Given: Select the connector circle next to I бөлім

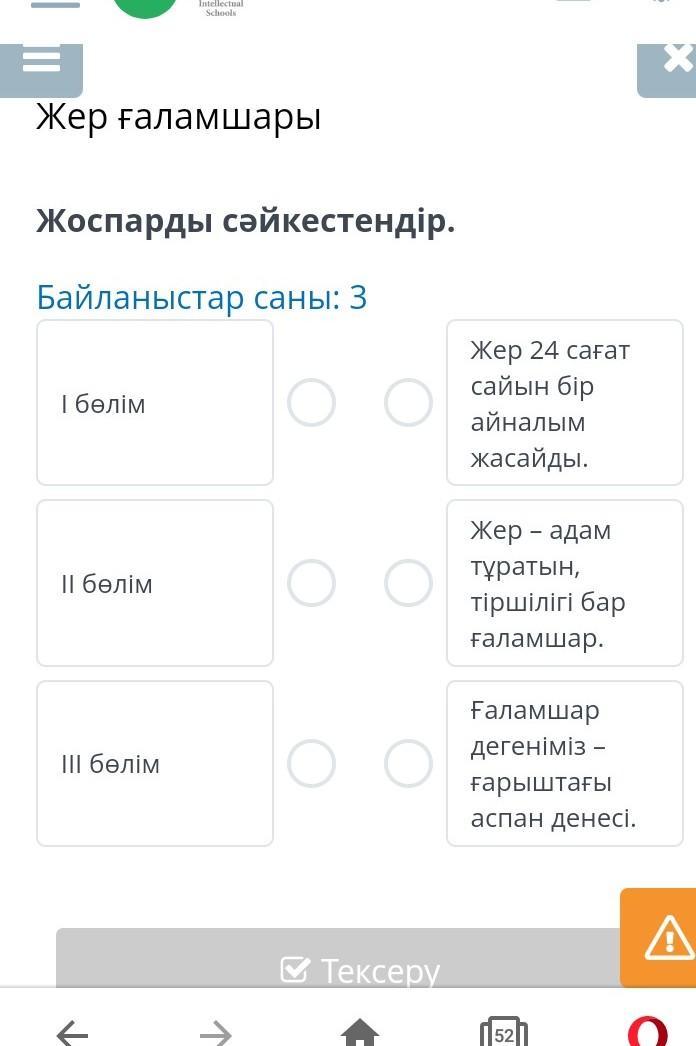Looking at the screenshot, I should click(x=311, y=403).
